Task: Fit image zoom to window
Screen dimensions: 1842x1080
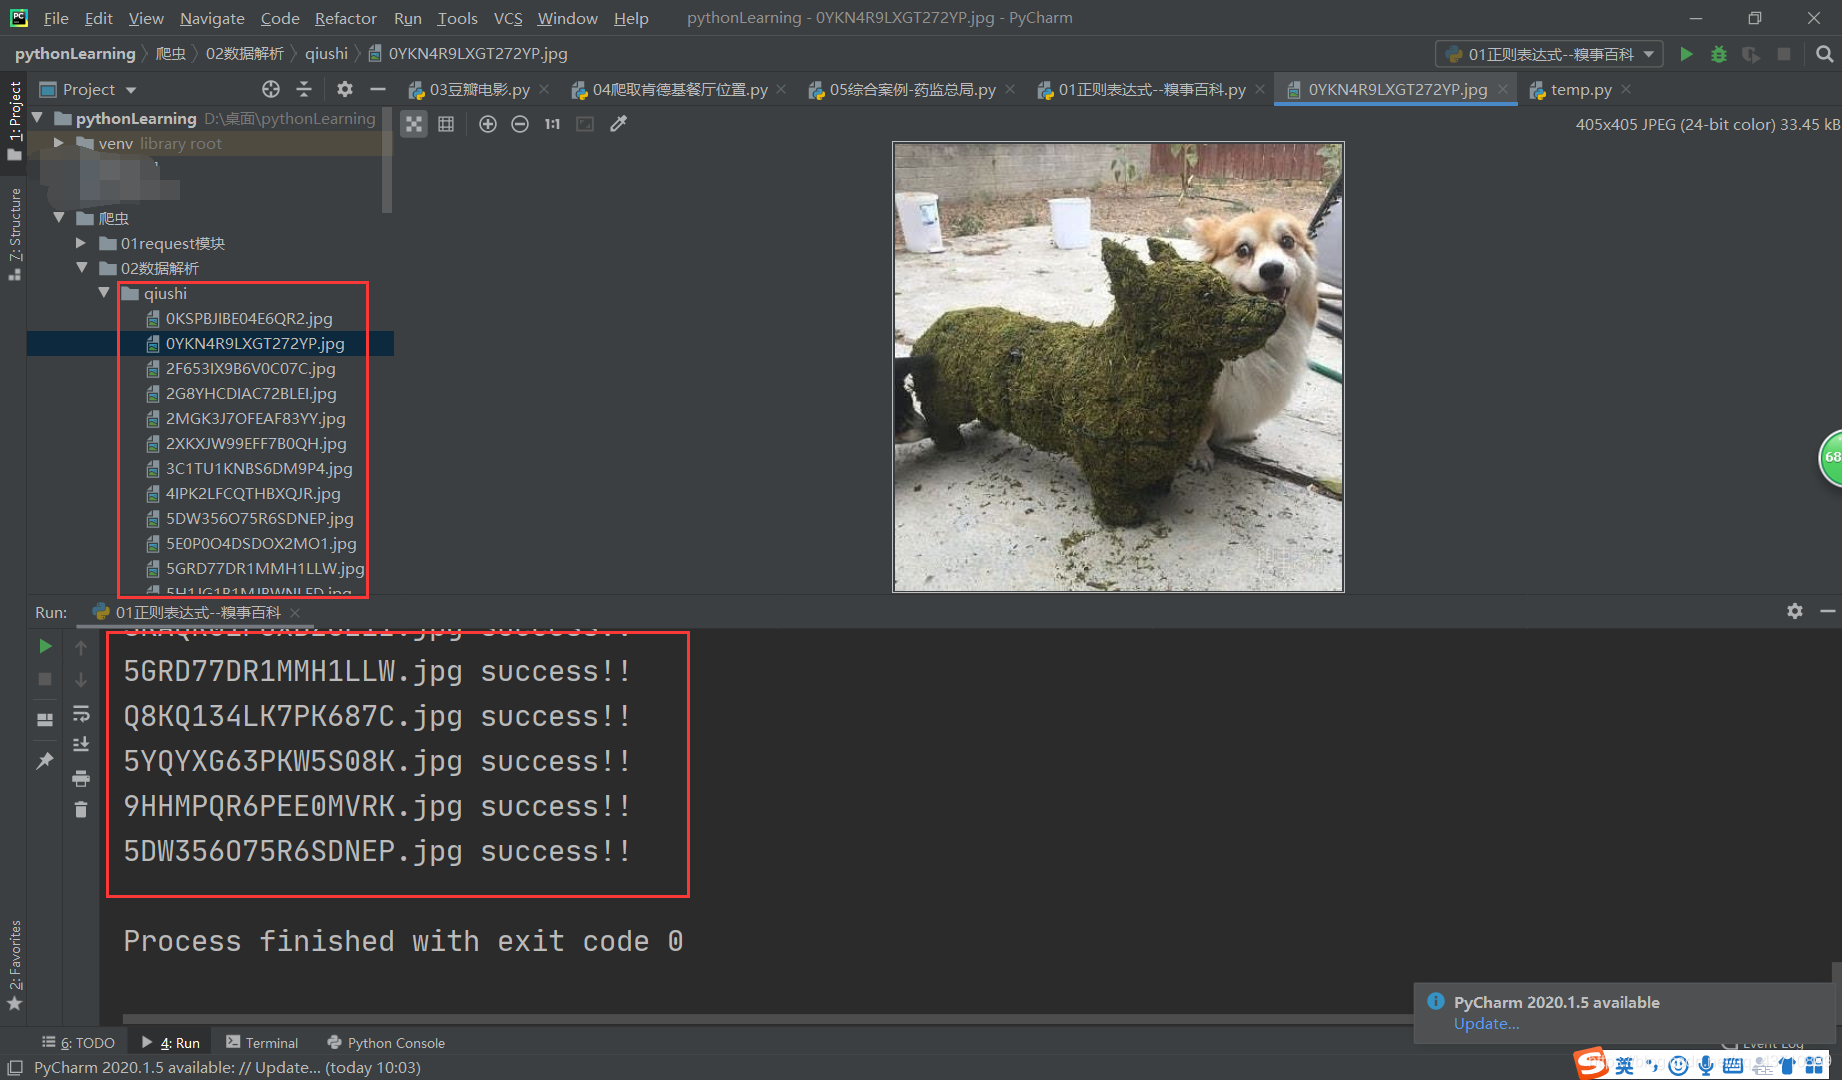Action: 585,124
